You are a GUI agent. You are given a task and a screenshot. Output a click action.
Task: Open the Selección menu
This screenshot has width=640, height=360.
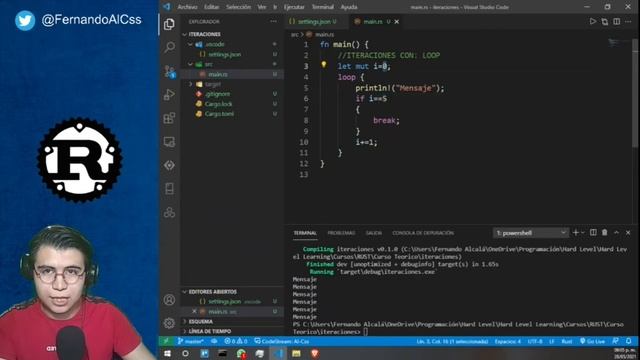tap(238, 7)
